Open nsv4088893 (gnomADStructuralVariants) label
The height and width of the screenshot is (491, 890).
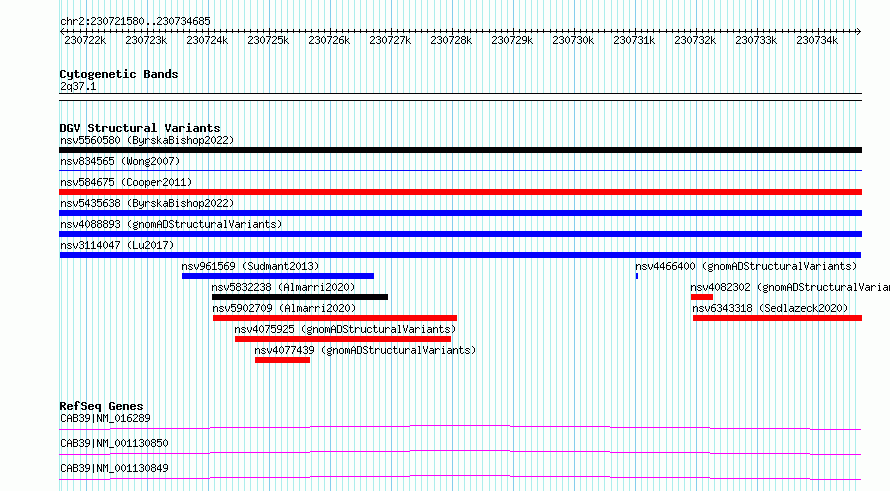pyautogui.click(x=171, y=224)
